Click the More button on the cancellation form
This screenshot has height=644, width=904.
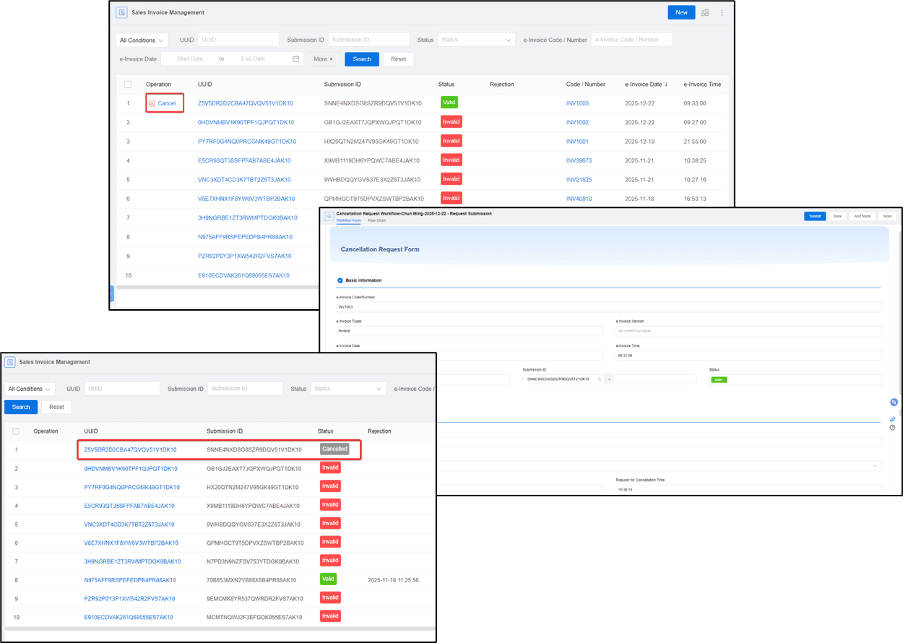[887, 216]
